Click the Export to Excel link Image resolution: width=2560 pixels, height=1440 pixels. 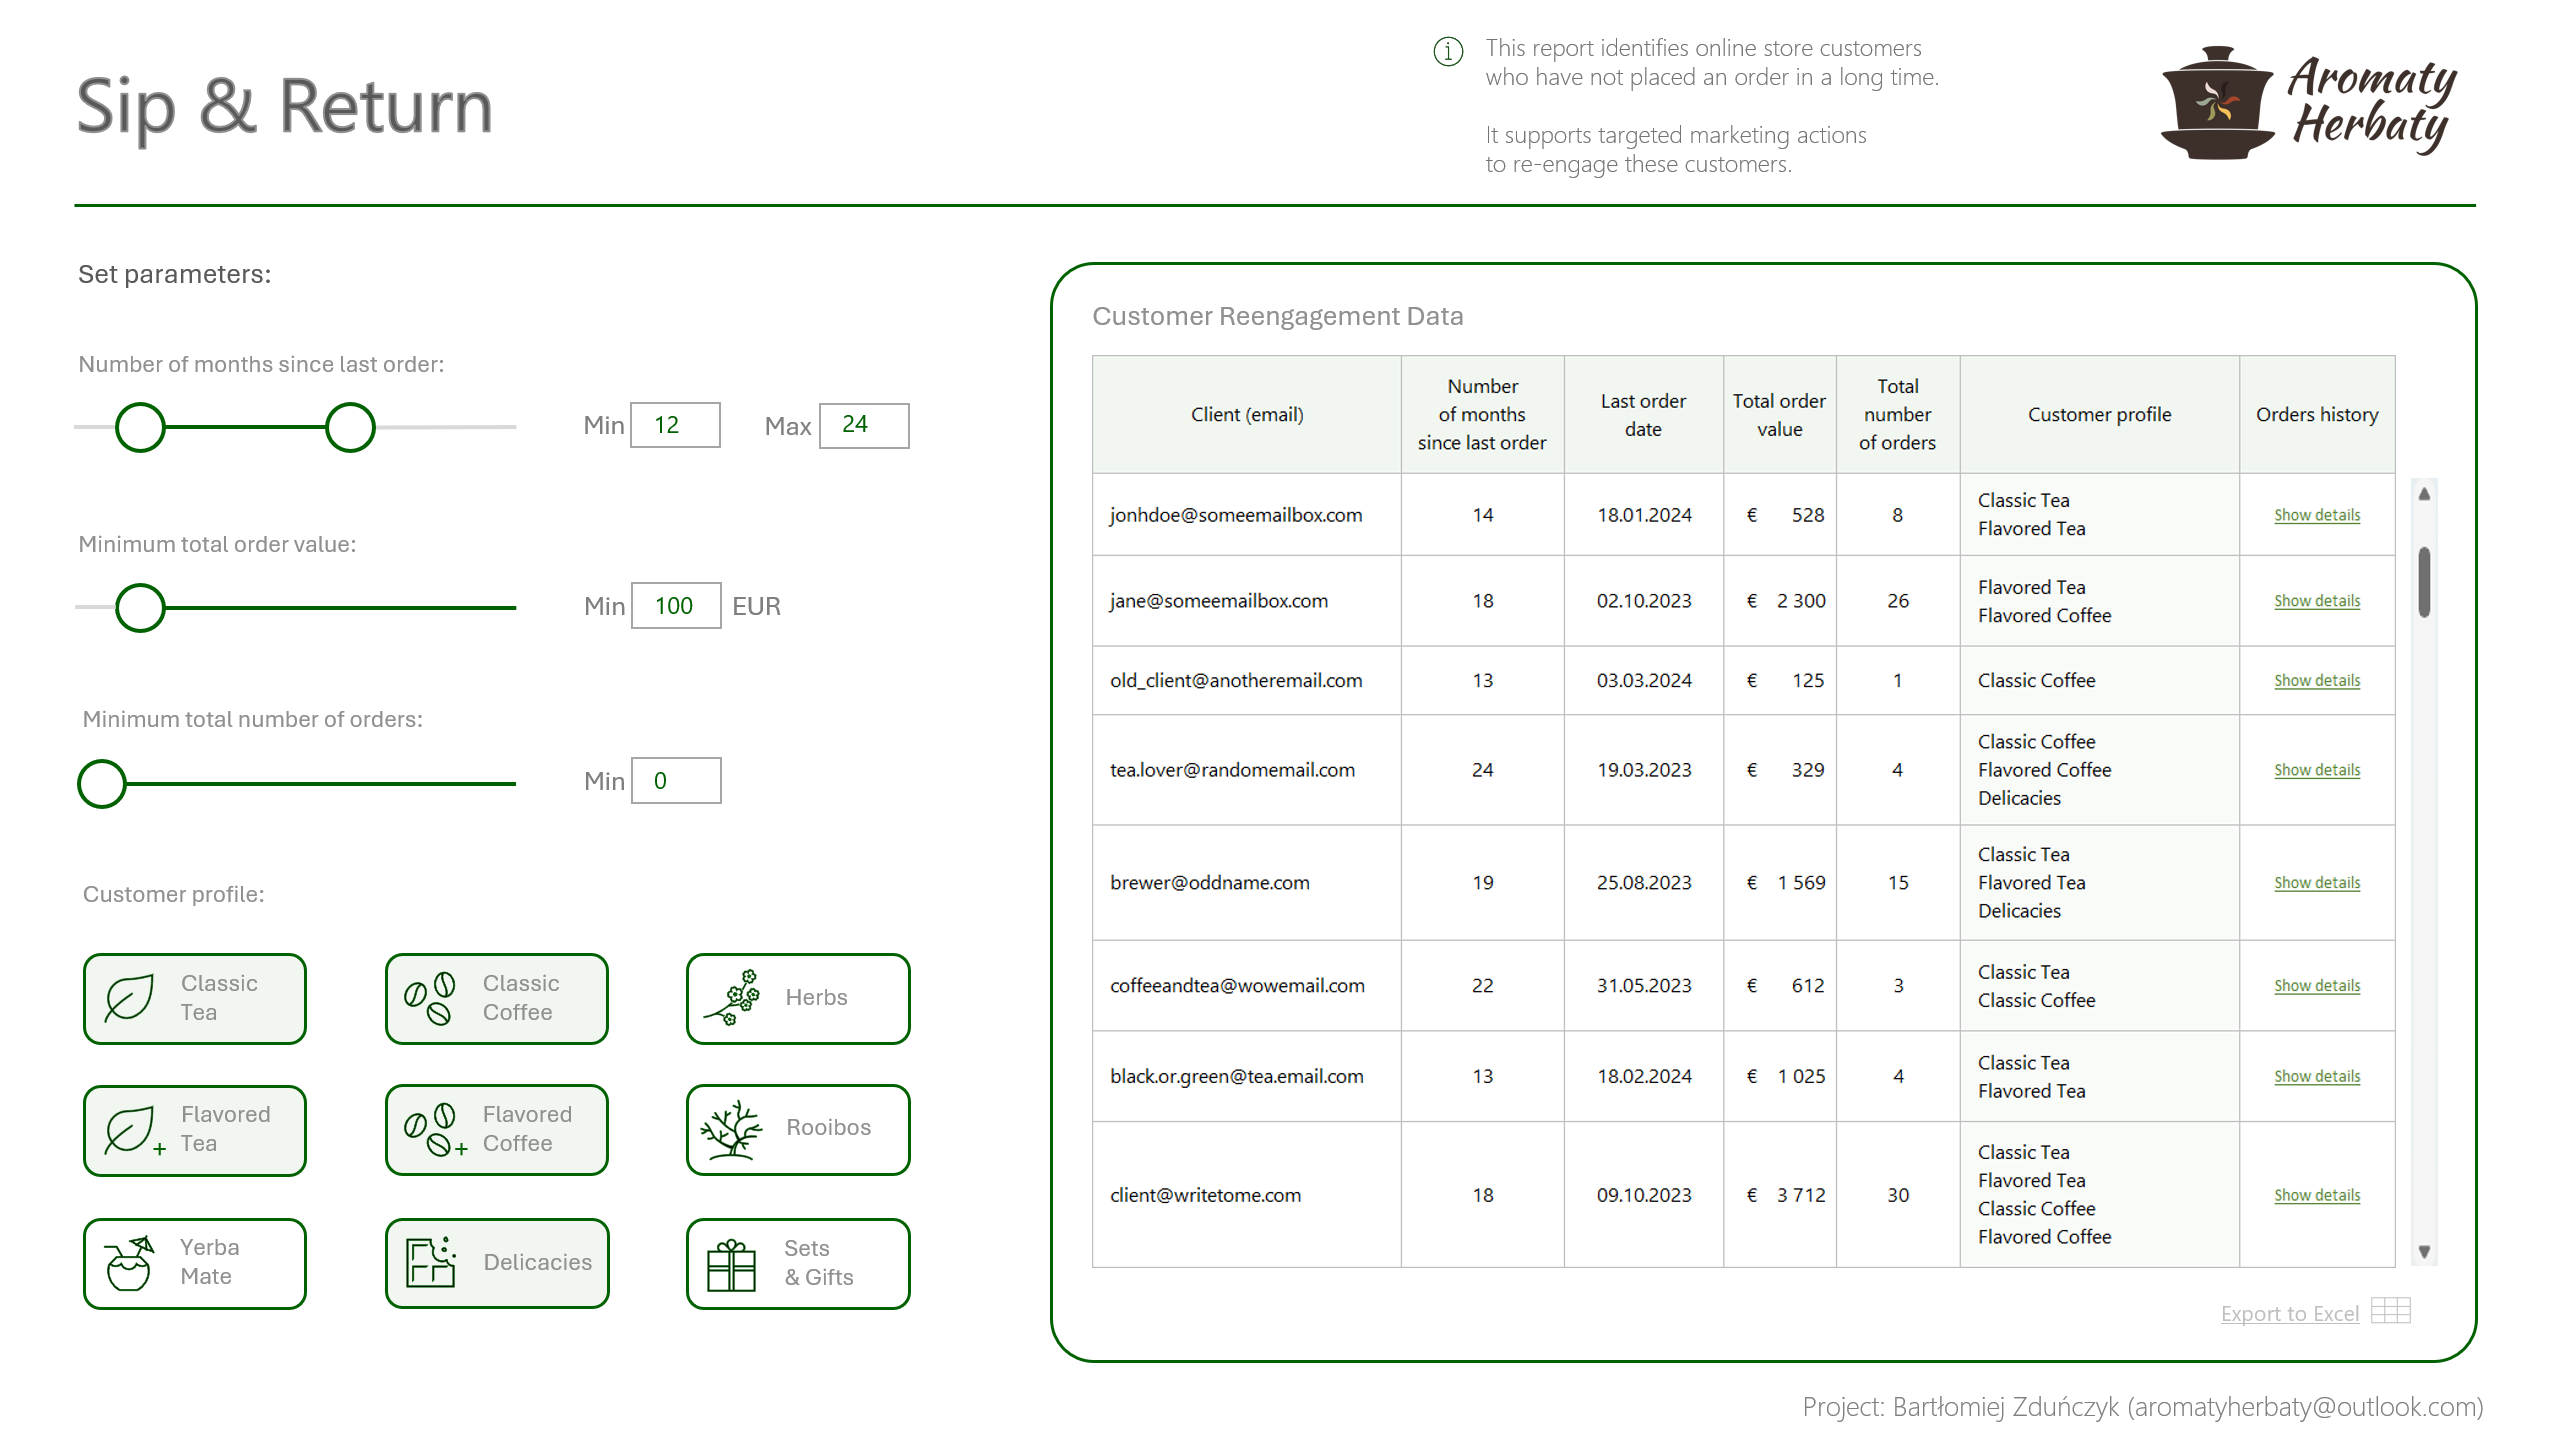(2289, 1314)
